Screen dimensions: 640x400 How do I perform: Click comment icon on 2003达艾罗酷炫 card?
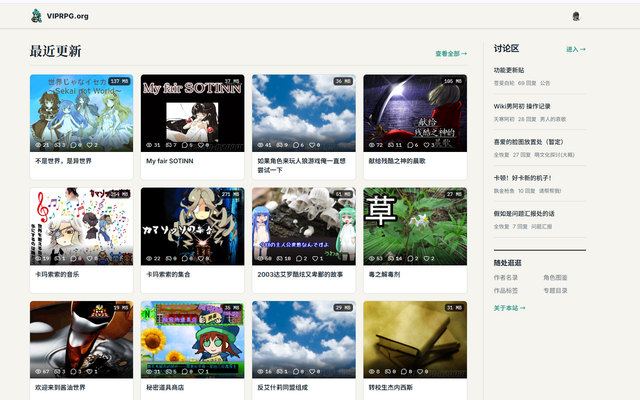(x=298, y=258)
